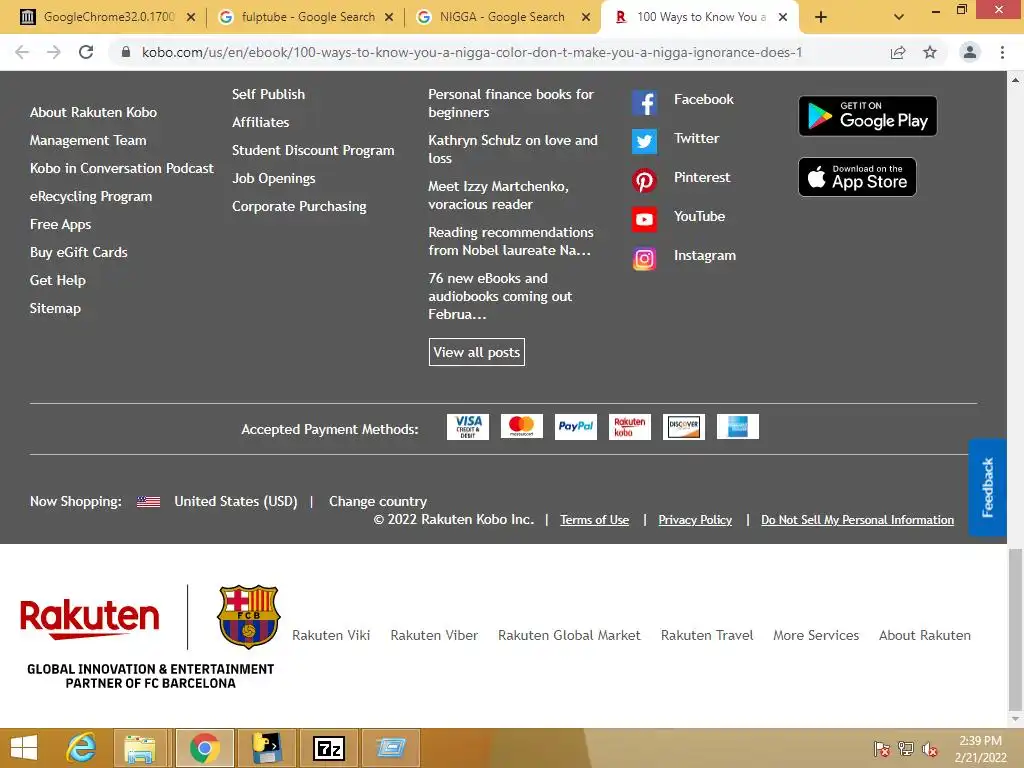This screenshot has width=1024, height=768.
Task: Open the Privacy Policy link
Action: pos(695,520)
